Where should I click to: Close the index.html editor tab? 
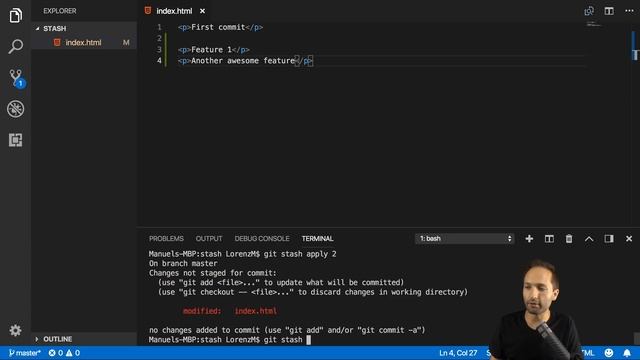202,11
